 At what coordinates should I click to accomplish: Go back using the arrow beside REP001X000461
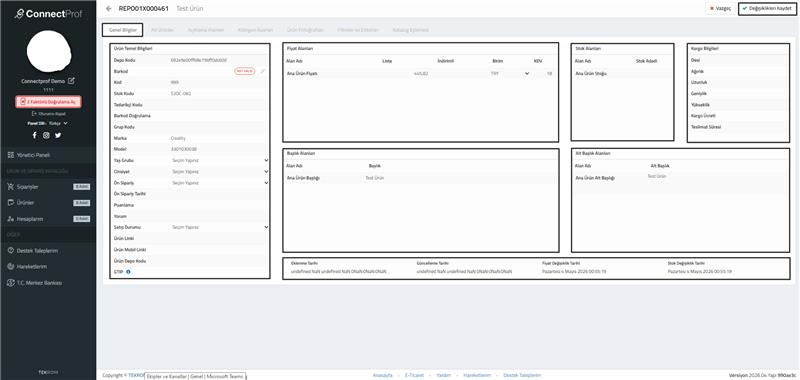(x=108, y=9)
